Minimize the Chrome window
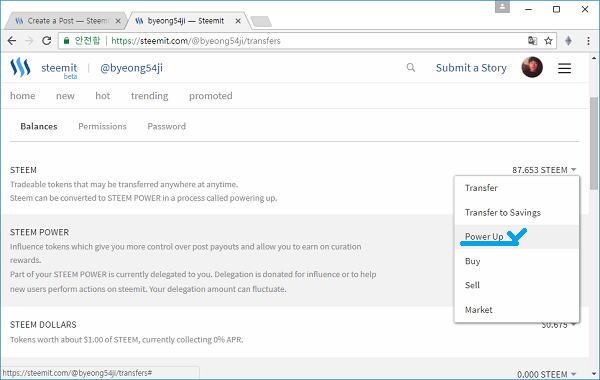This screenshot has width=600, height=380. pyautogui.click(x=528, y=9)
